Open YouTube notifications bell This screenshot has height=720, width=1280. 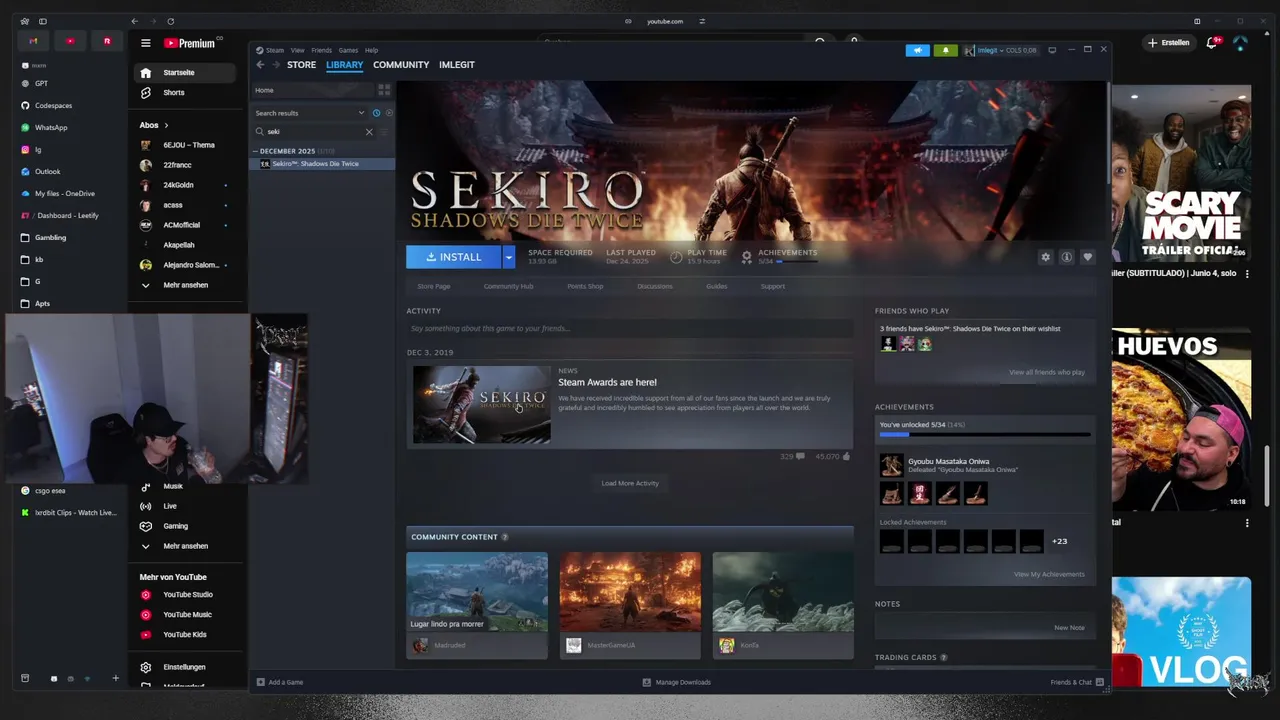click(1213, 43)
